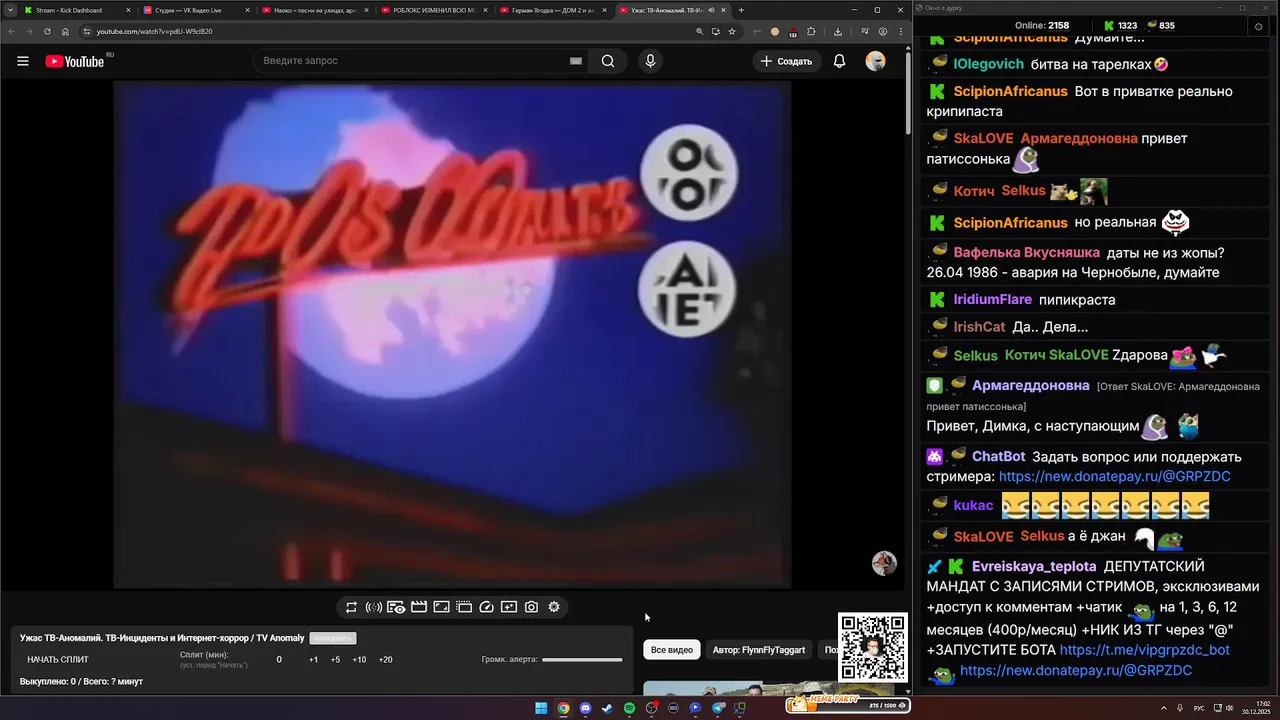Open the donatepay link in ChatBot message
Image resolution: width=1280 pixels, height=720 pixels.
1115,477
